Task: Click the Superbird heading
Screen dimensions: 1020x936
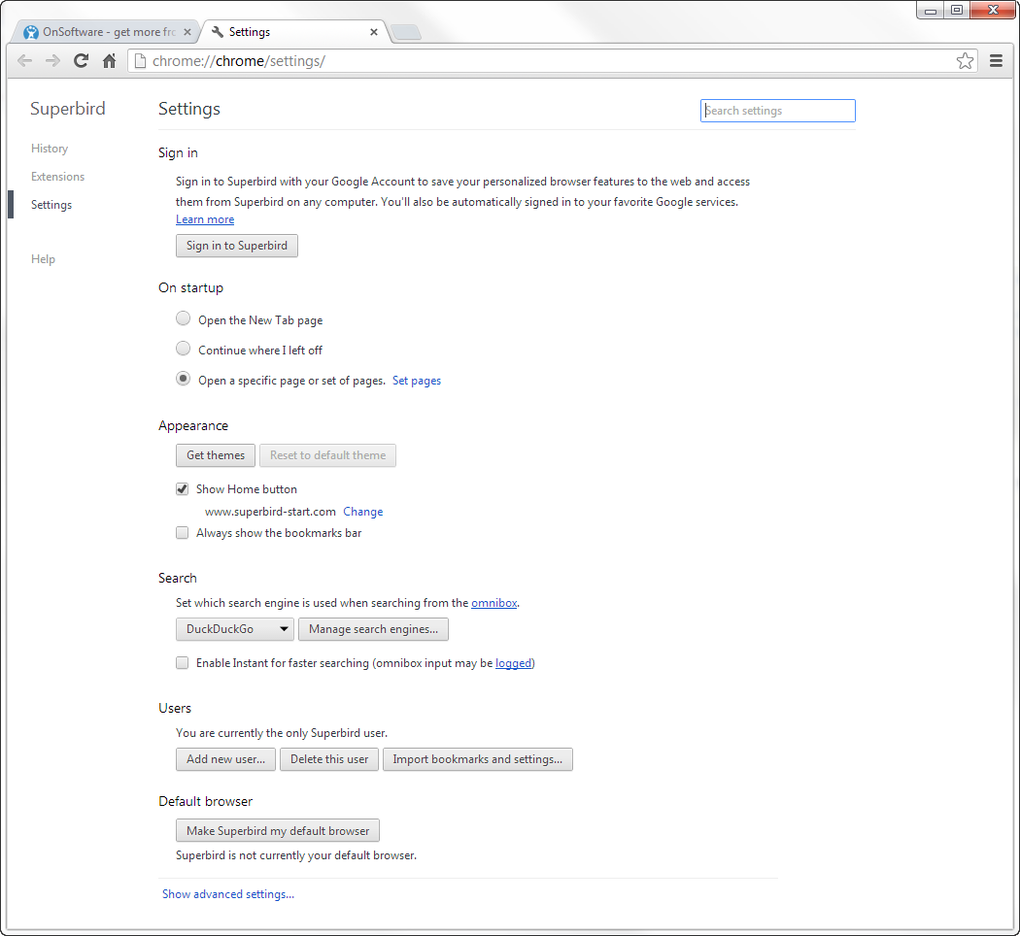Action: [x=68, y=109]
